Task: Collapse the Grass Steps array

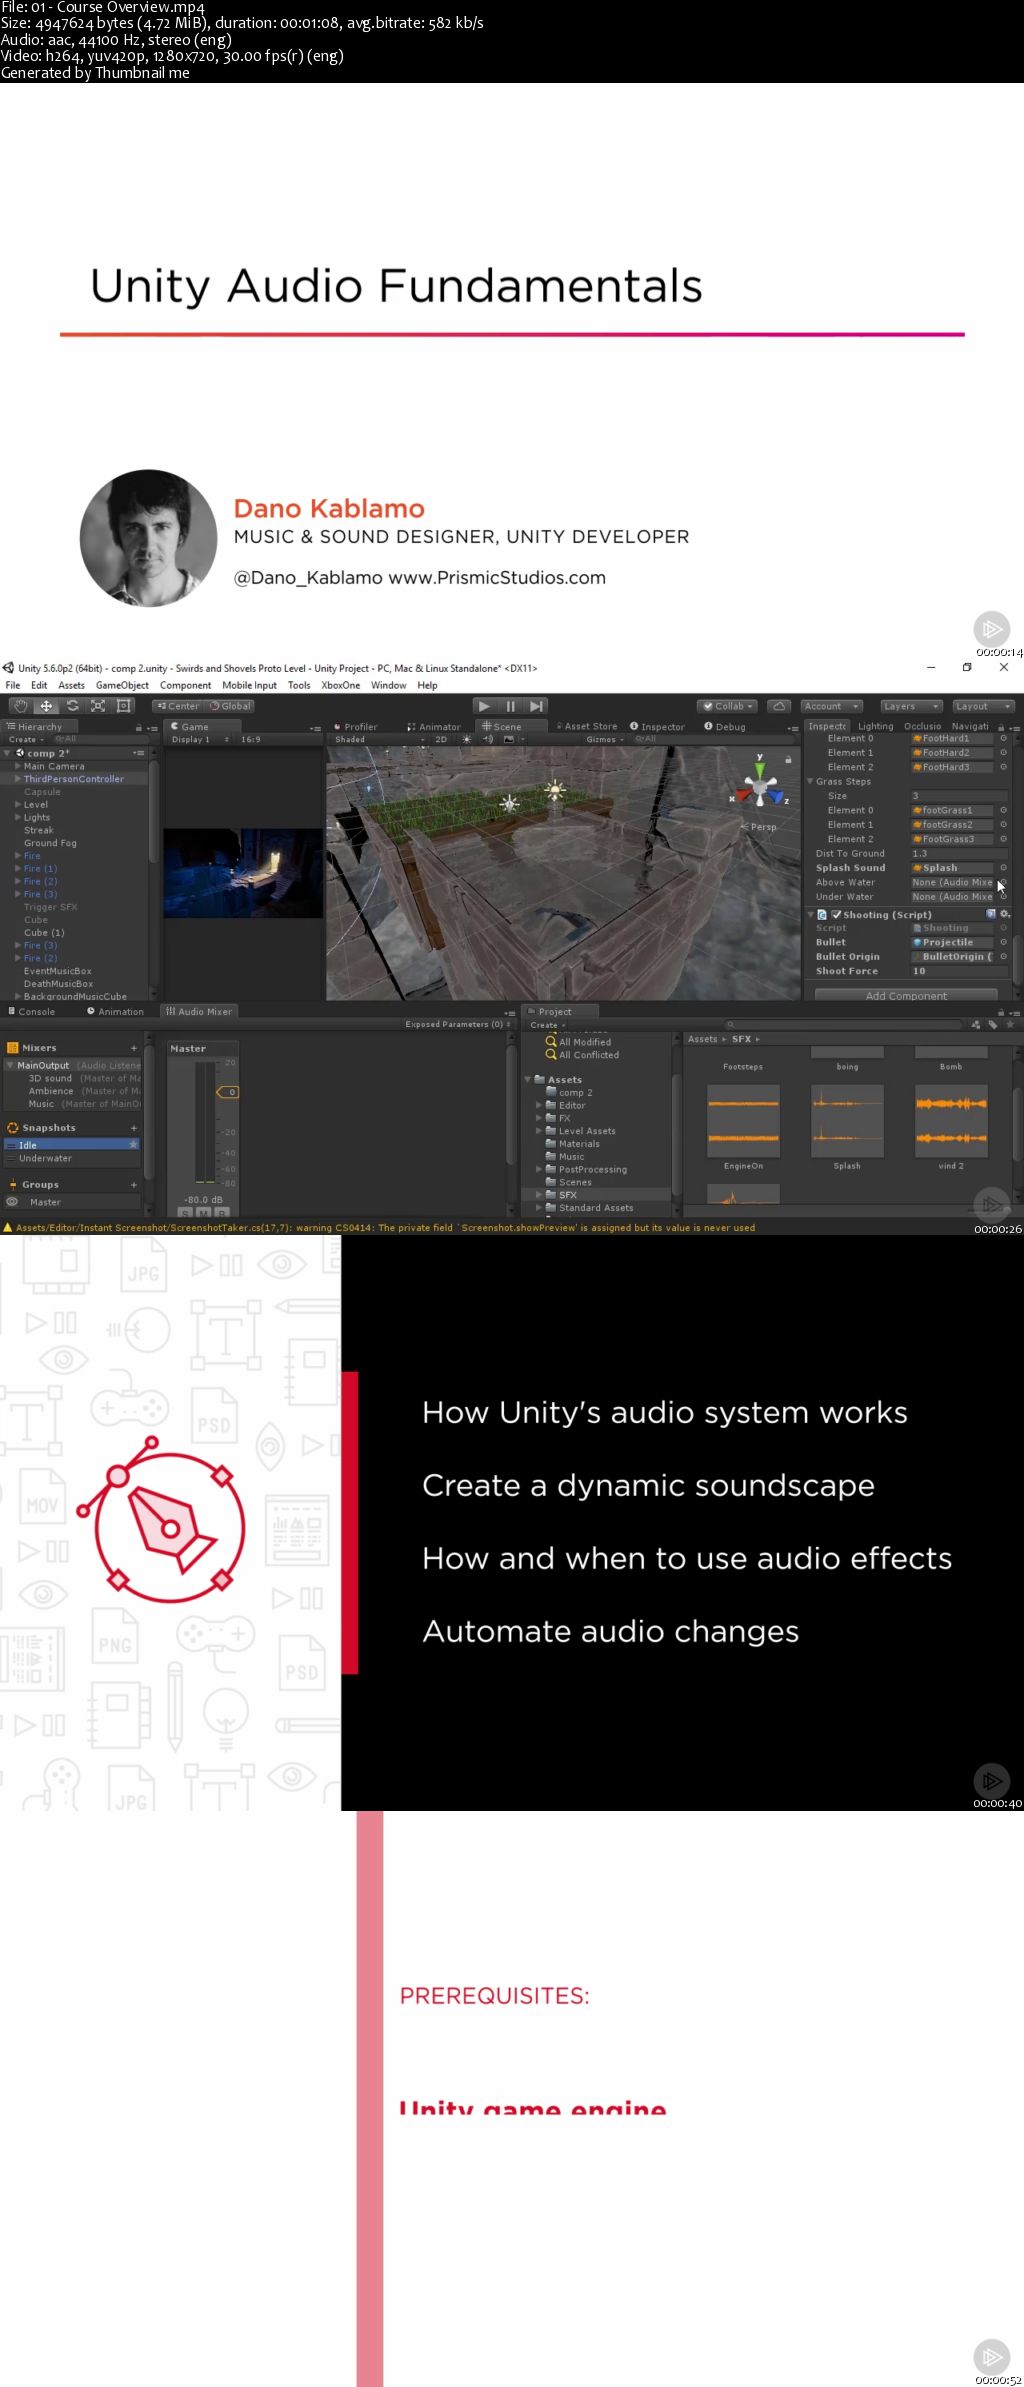Action: [810, 782]
